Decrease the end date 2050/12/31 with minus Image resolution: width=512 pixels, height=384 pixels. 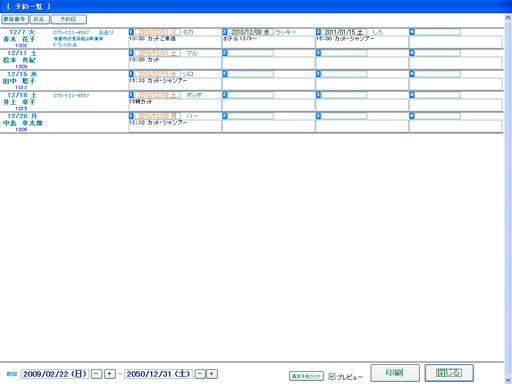pyautogui.click(x=200, y=374)
